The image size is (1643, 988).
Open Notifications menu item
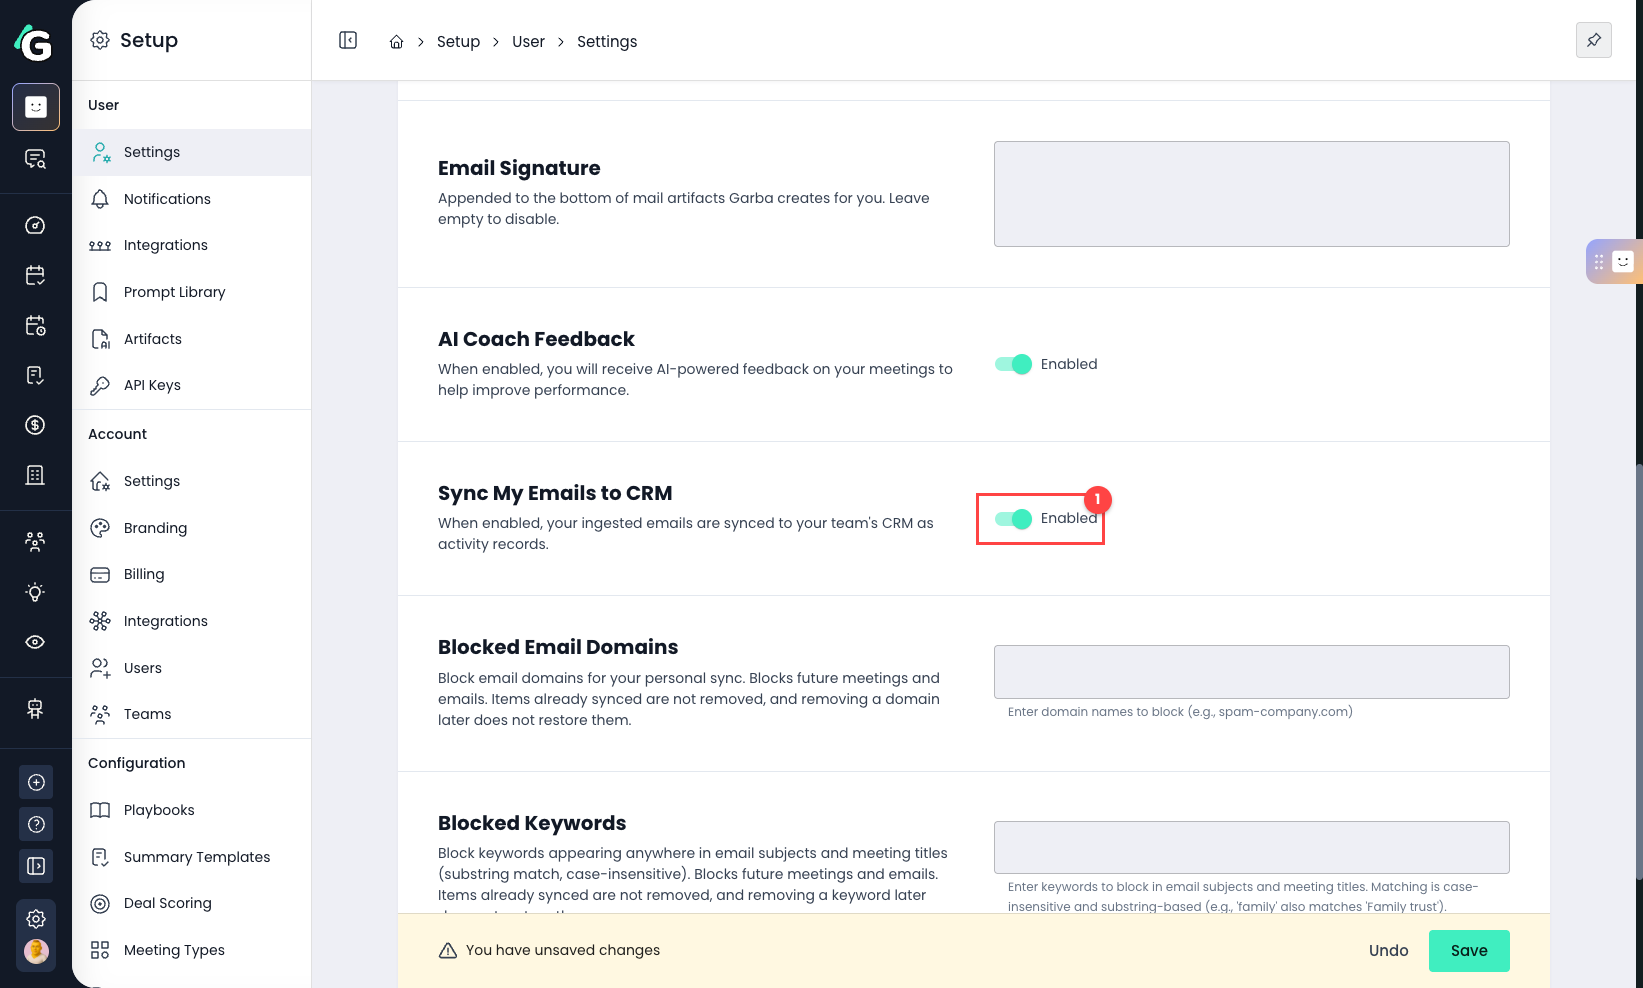192,199
